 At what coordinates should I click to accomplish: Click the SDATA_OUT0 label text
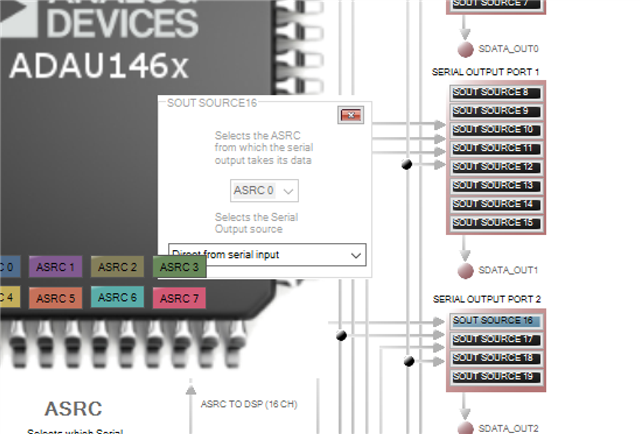point(509,49)
